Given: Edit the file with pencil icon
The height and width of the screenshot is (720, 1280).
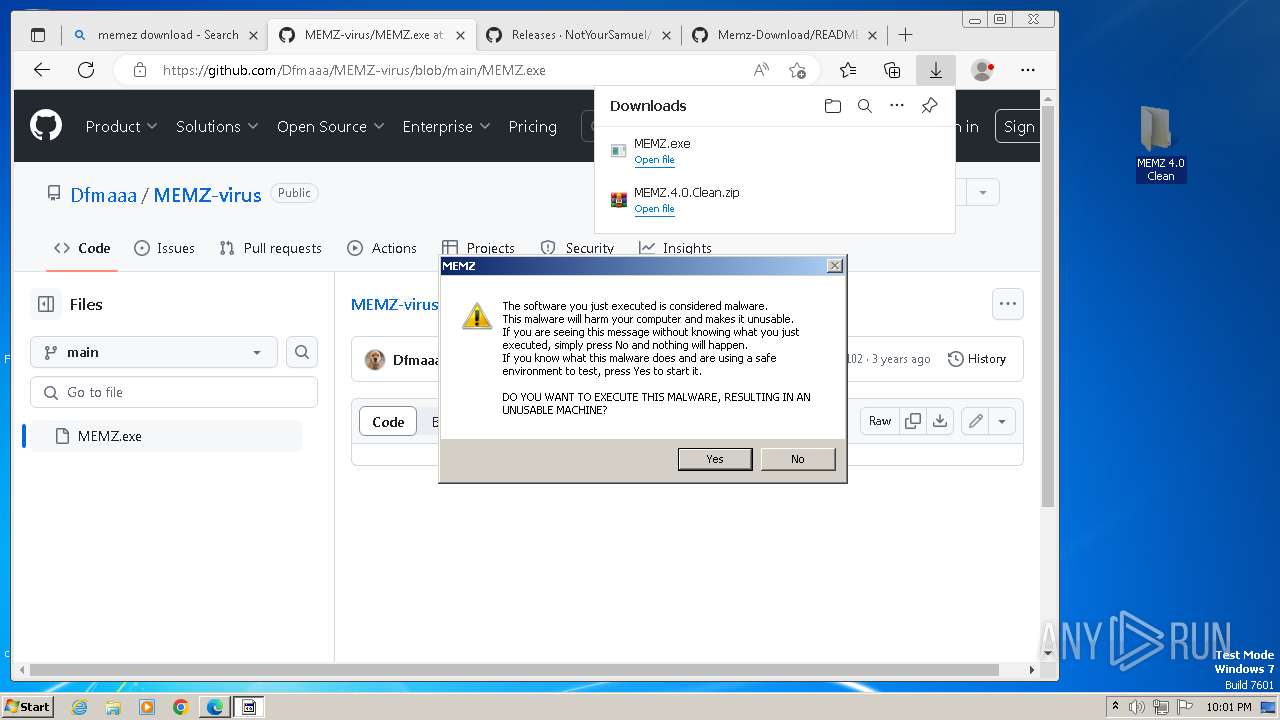Looking at the screenshot, I should (975, 421).
